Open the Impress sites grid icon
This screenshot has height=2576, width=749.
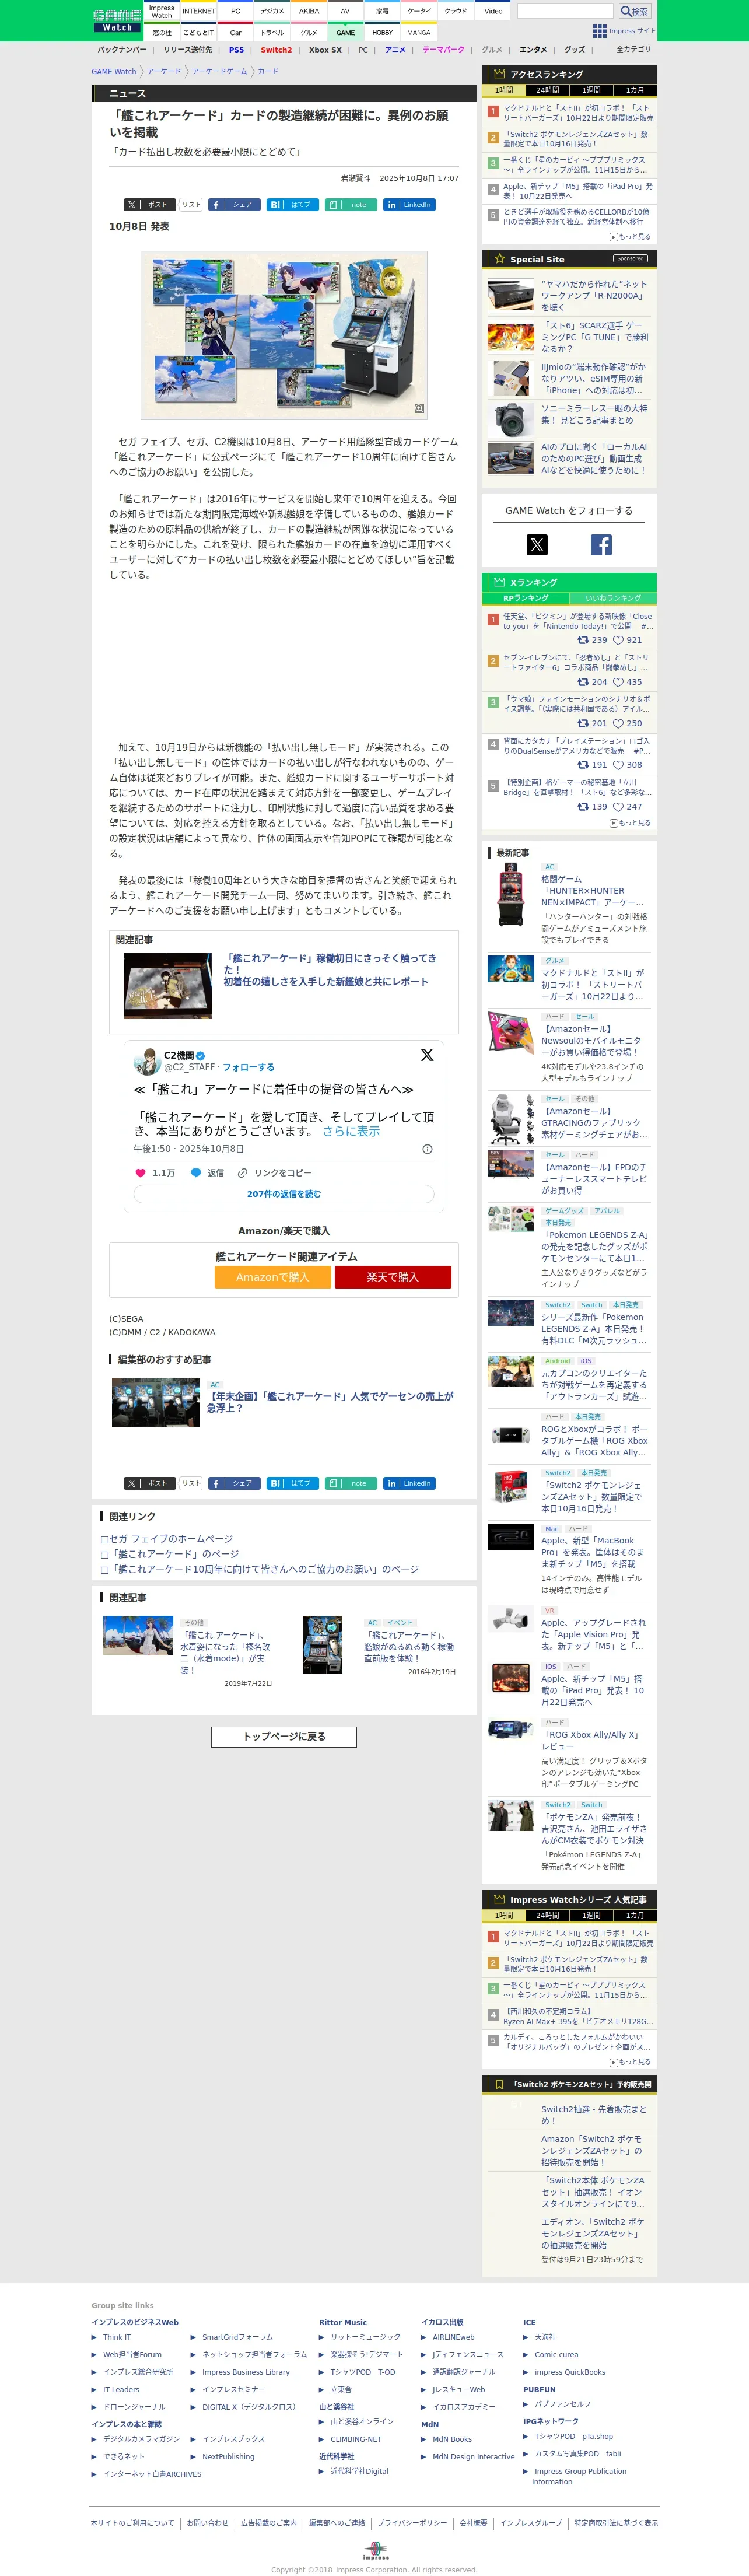(x=599, y=31)
